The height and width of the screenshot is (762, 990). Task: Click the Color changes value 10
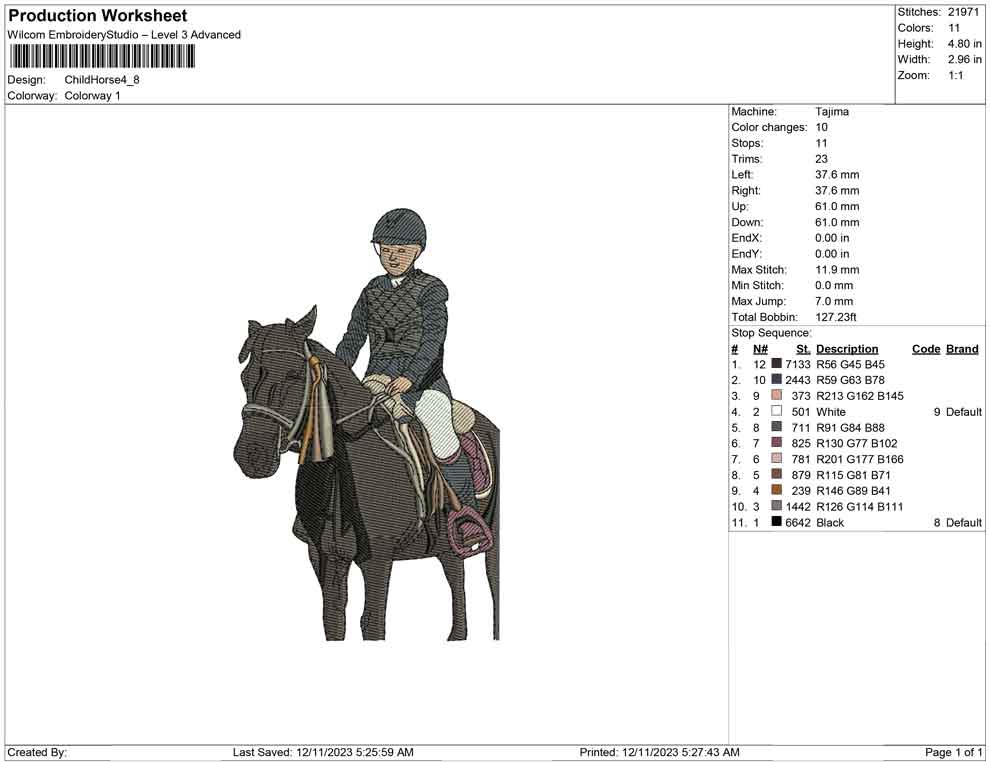click(821, 128)
